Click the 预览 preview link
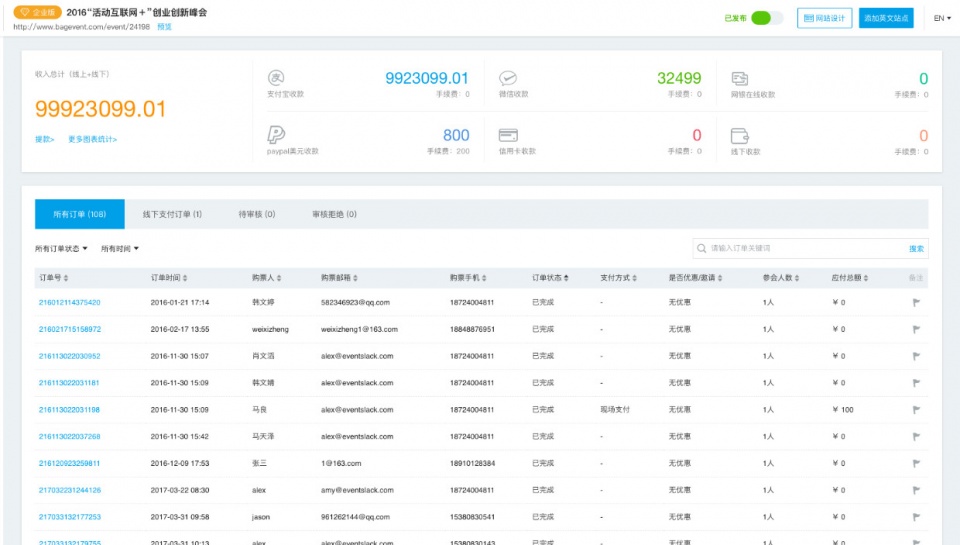960x545 pixels. 164,27
